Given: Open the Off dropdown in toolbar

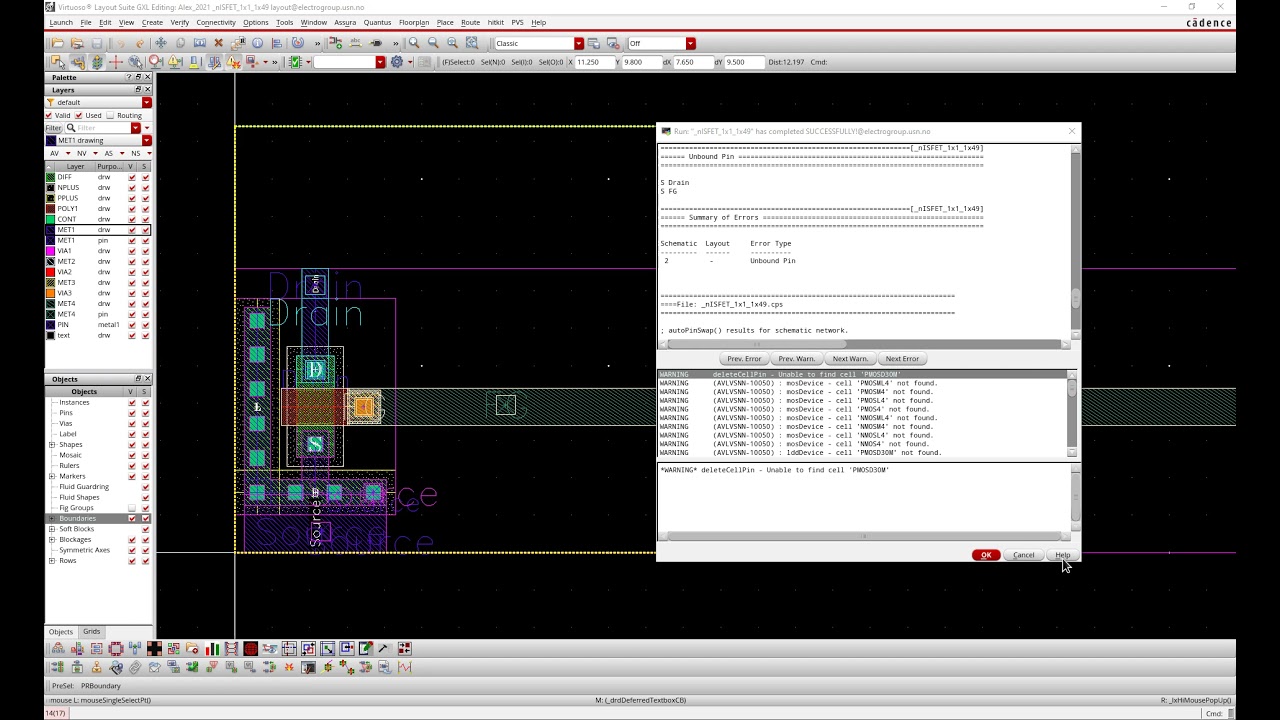Looking at the screenshot, I should 690,43.
